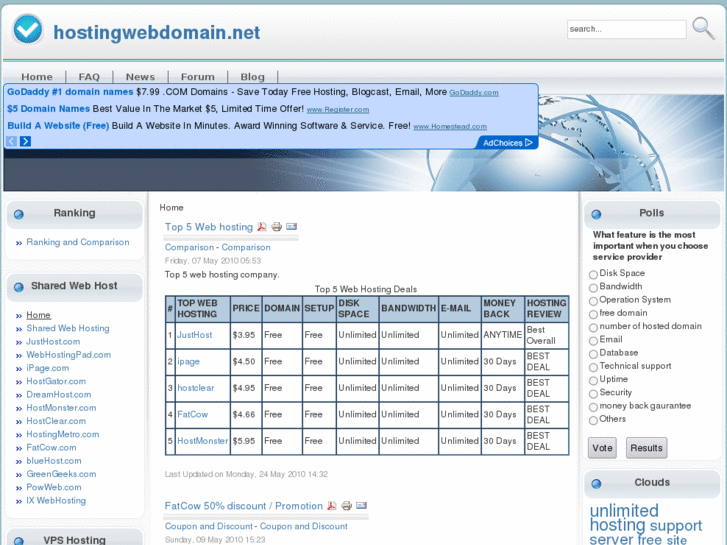Image resolution: width=727 pixels, height=545 pixels.
Task: Open underlined Home link in sidebar
Action: (38, 315)
